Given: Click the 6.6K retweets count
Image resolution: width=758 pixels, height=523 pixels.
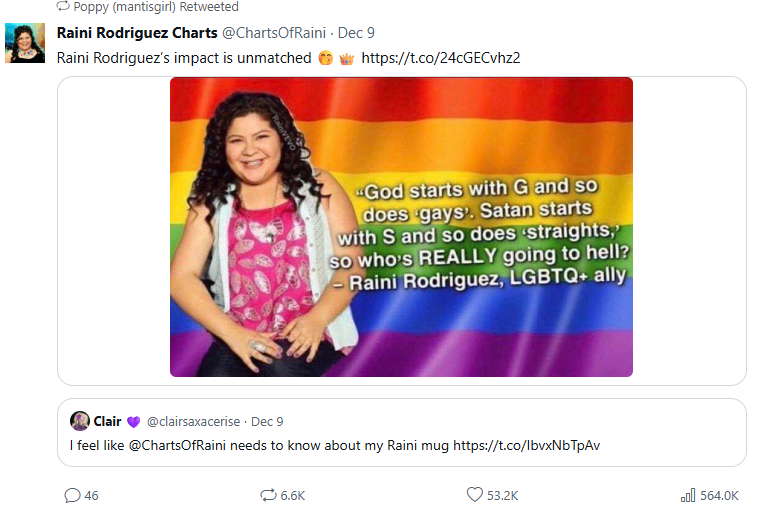Looking at the screenshot, I should point(293,496).
